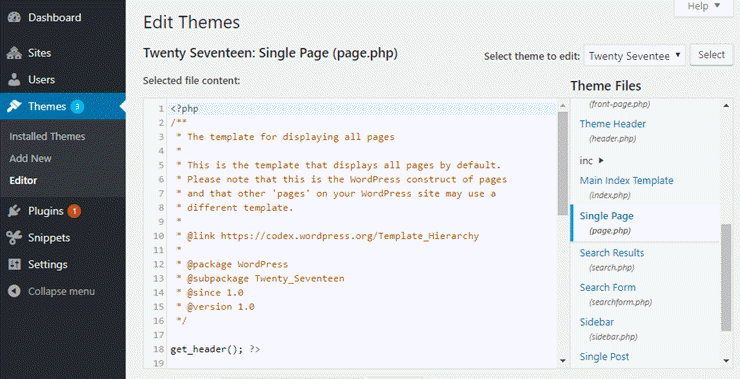This screenshot has height=379, width=740.
Task: Click the Snippets scissors icon
Action: 14,237
